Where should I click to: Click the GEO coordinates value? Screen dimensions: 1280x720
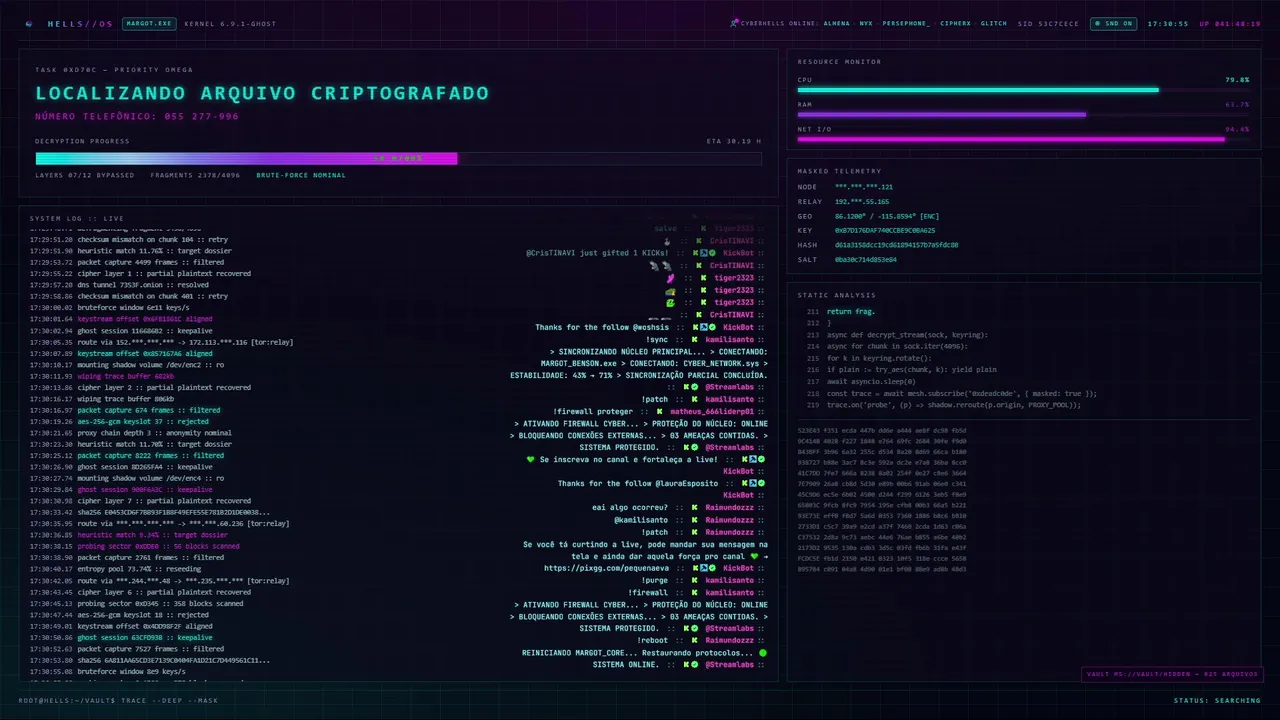click(887, 216)
